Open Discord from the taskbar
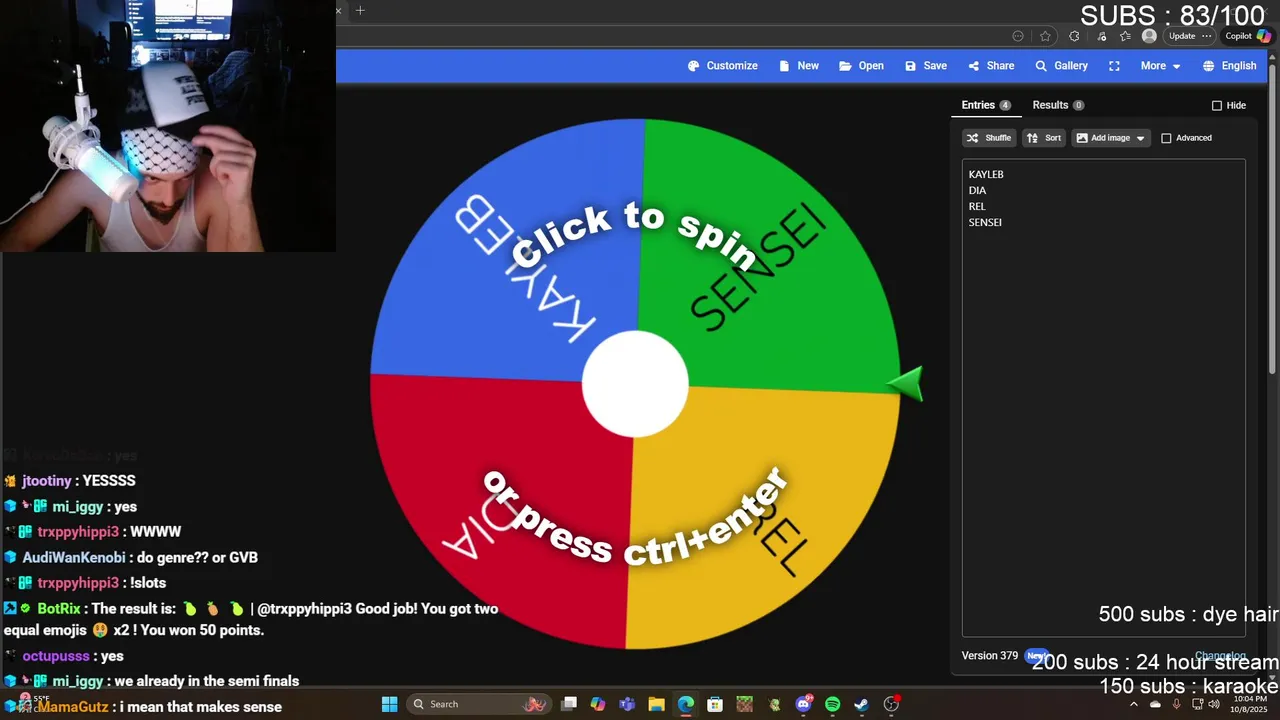 [x=804, y=704]
